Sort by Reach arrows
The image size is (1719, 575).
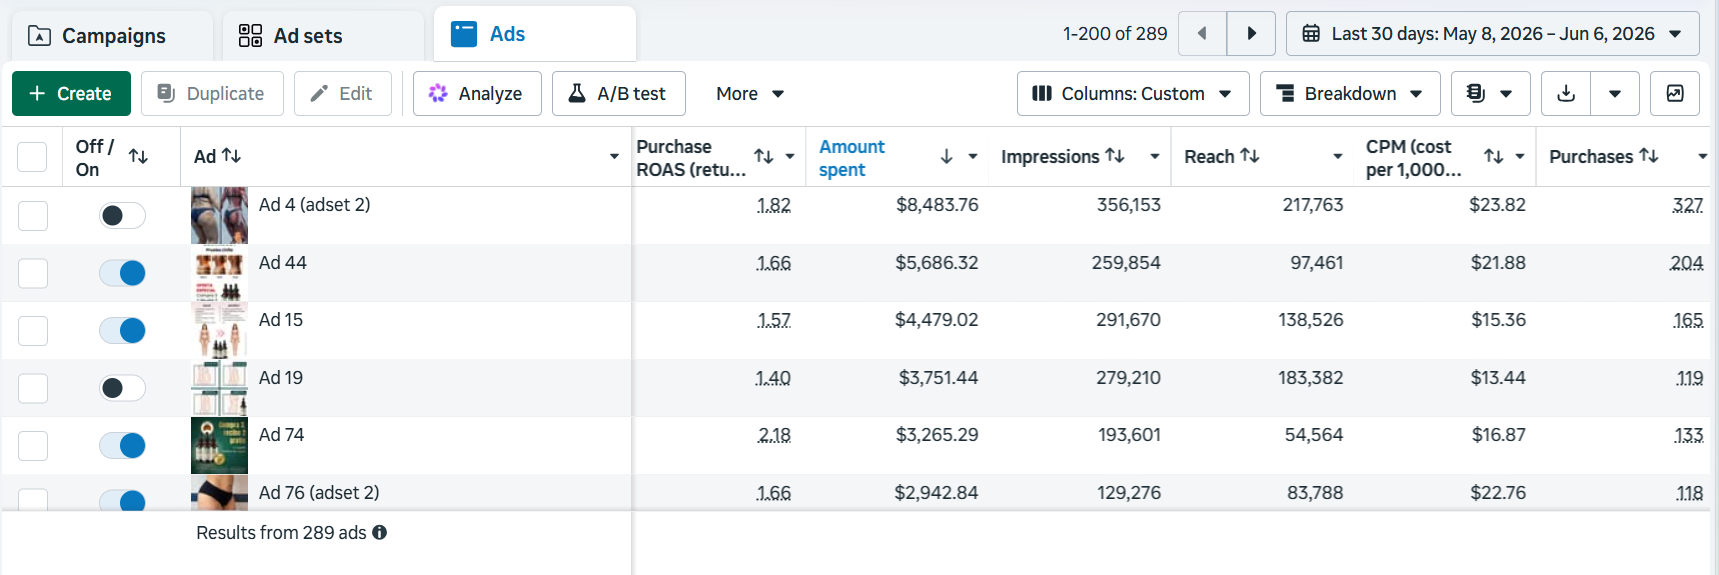[x=1250, y=156]
